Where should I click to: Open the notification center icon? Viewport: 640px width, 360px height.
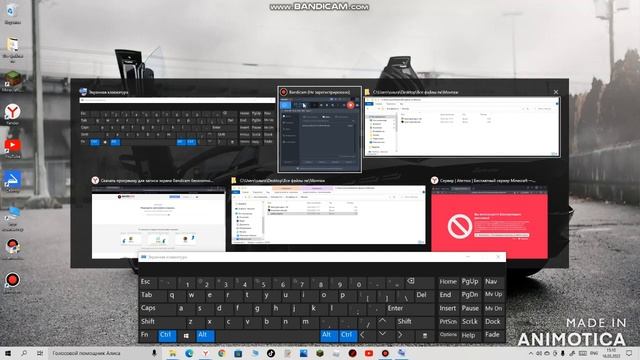pos(629,353)
